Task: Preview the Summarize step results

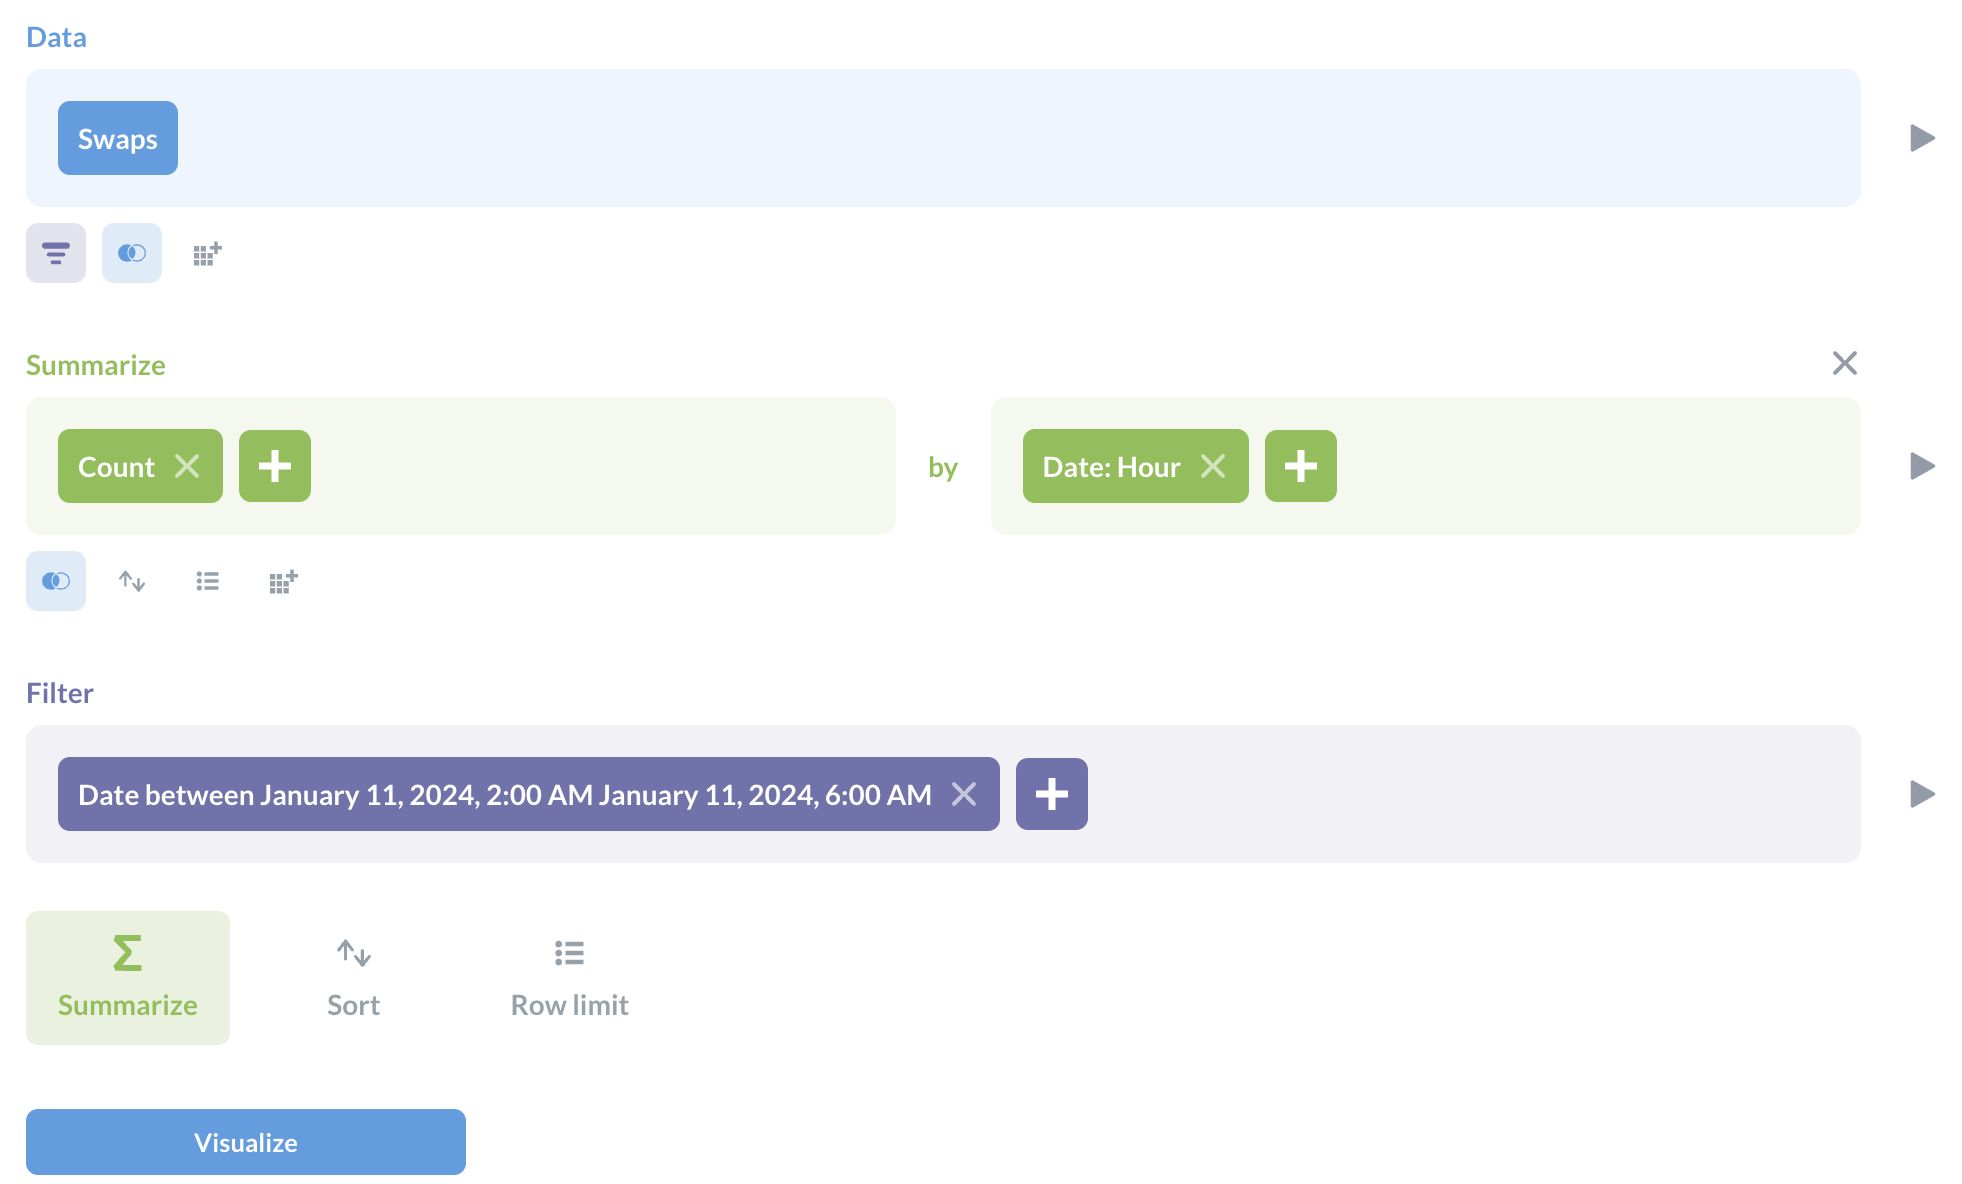Action: [1922, 466]
